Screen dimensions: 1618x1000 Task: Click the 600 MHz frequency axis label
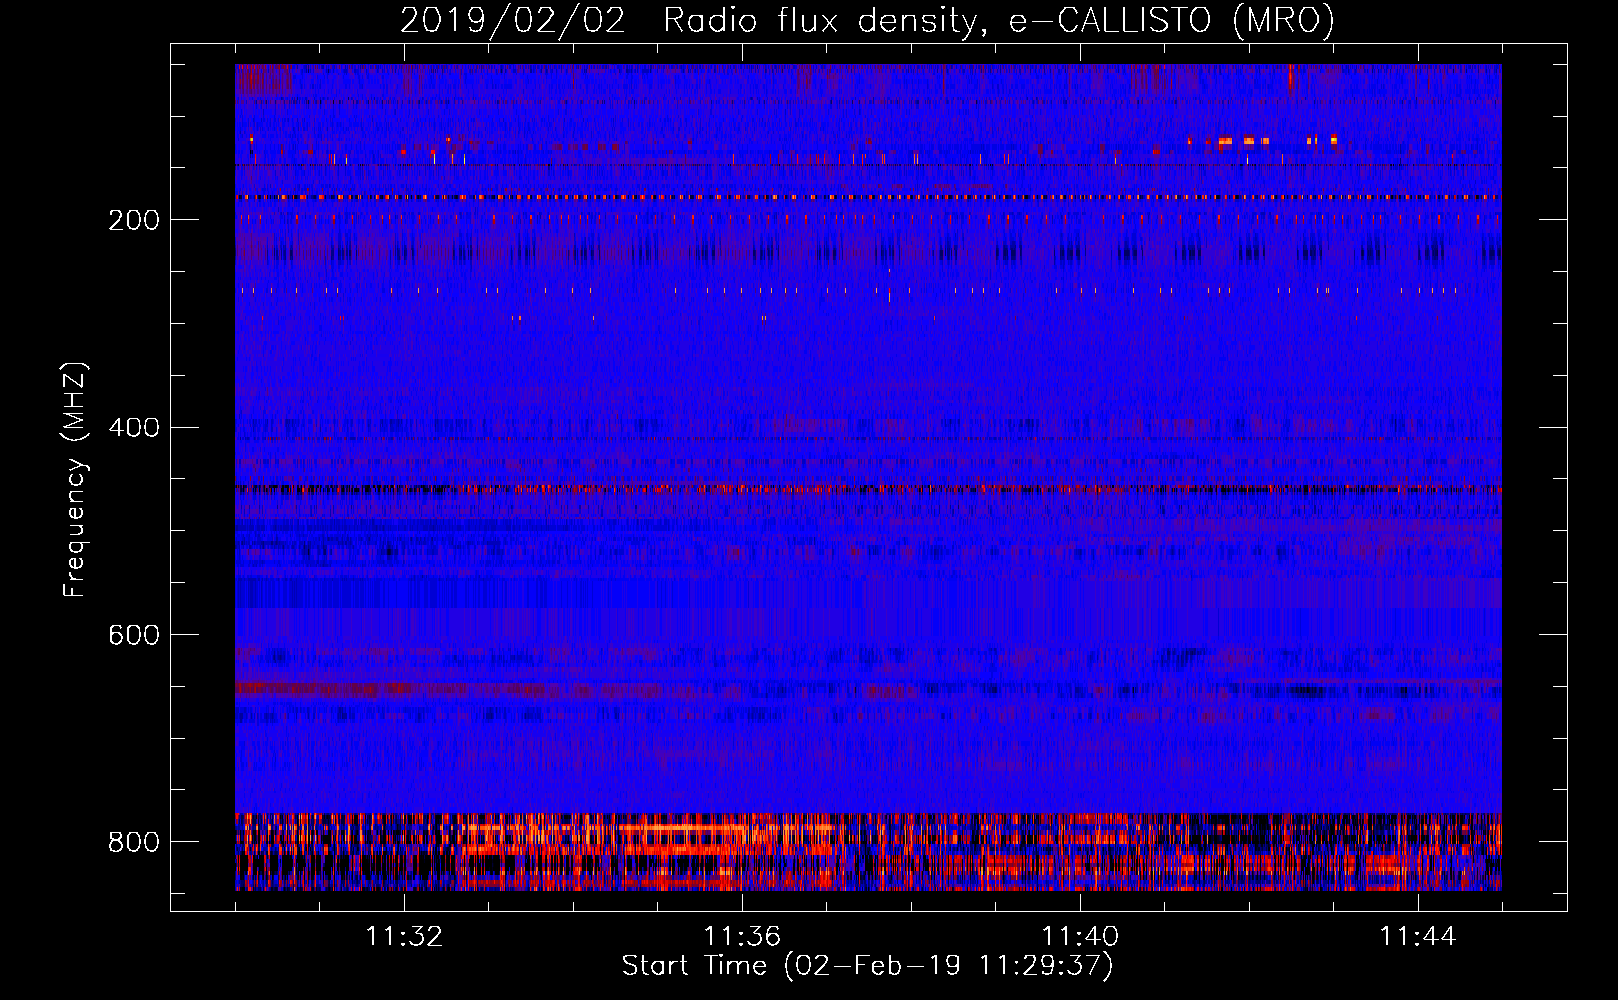(134, 636)
